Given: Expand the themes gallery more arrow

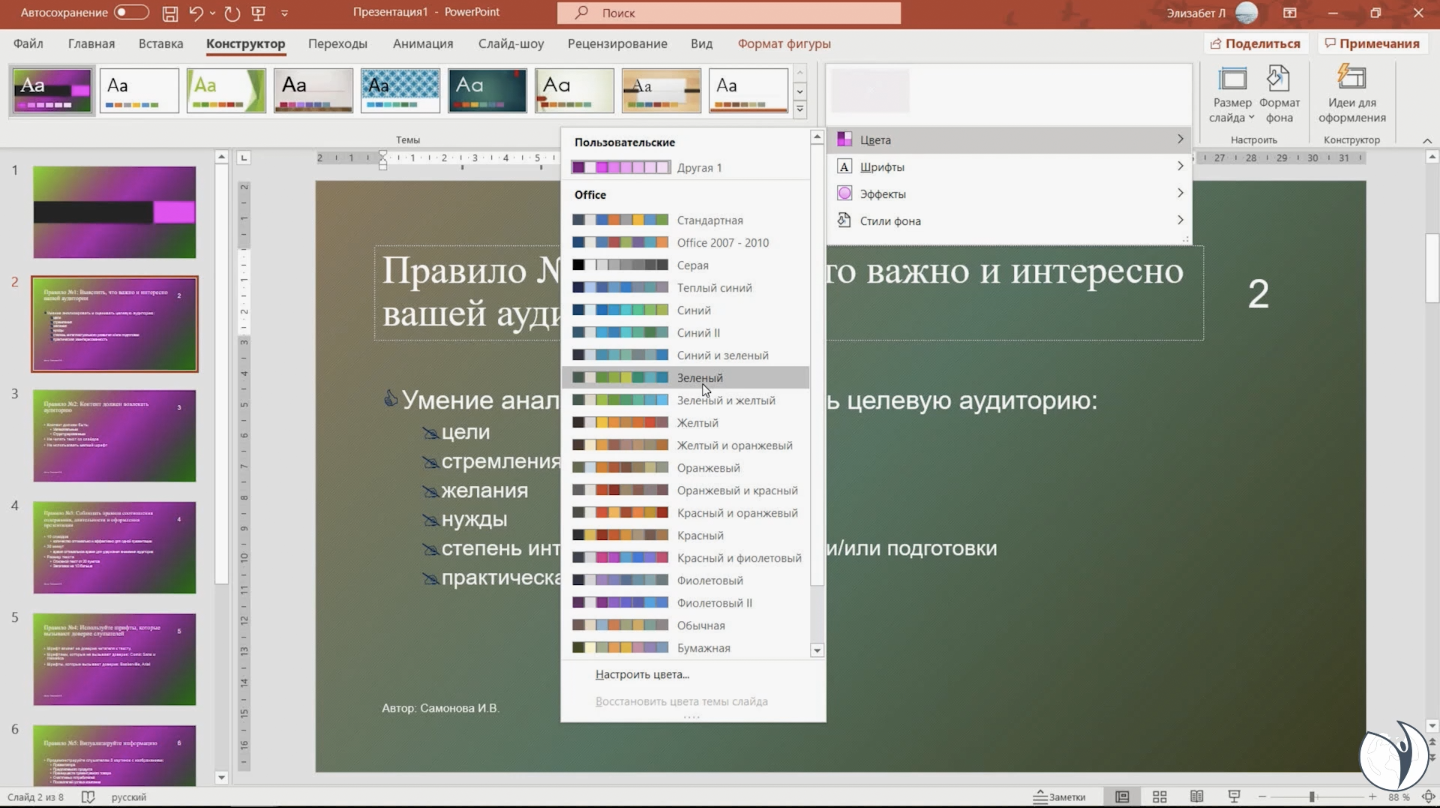Looking at the screenshot, I should [800, 109].
